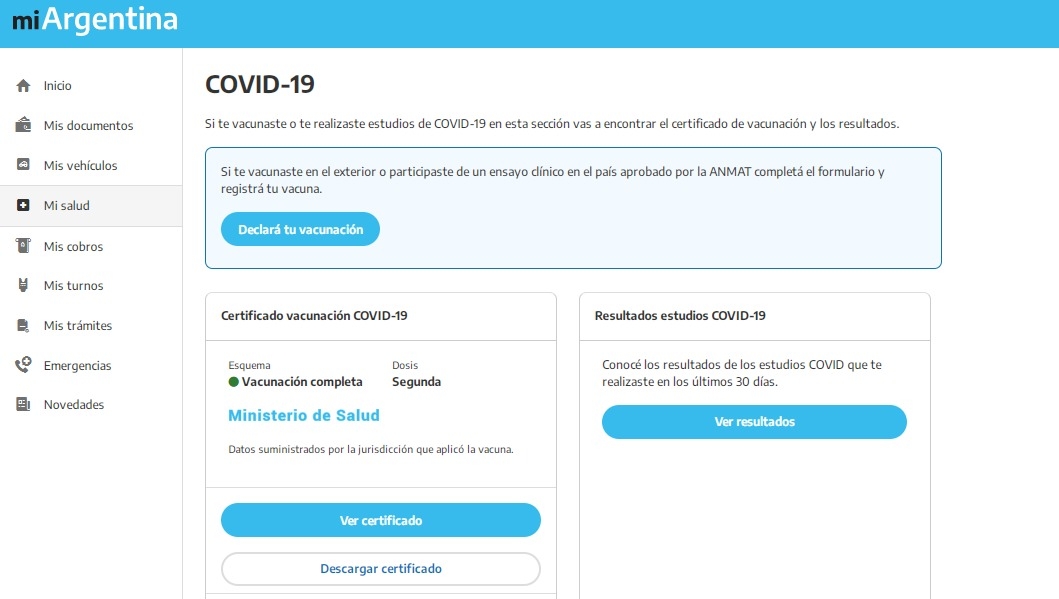Image resolution: width=1059 pixels, height=599 pixels.
Task: Click the Mis vehículos car icon
Action: [x=23, y=165]
